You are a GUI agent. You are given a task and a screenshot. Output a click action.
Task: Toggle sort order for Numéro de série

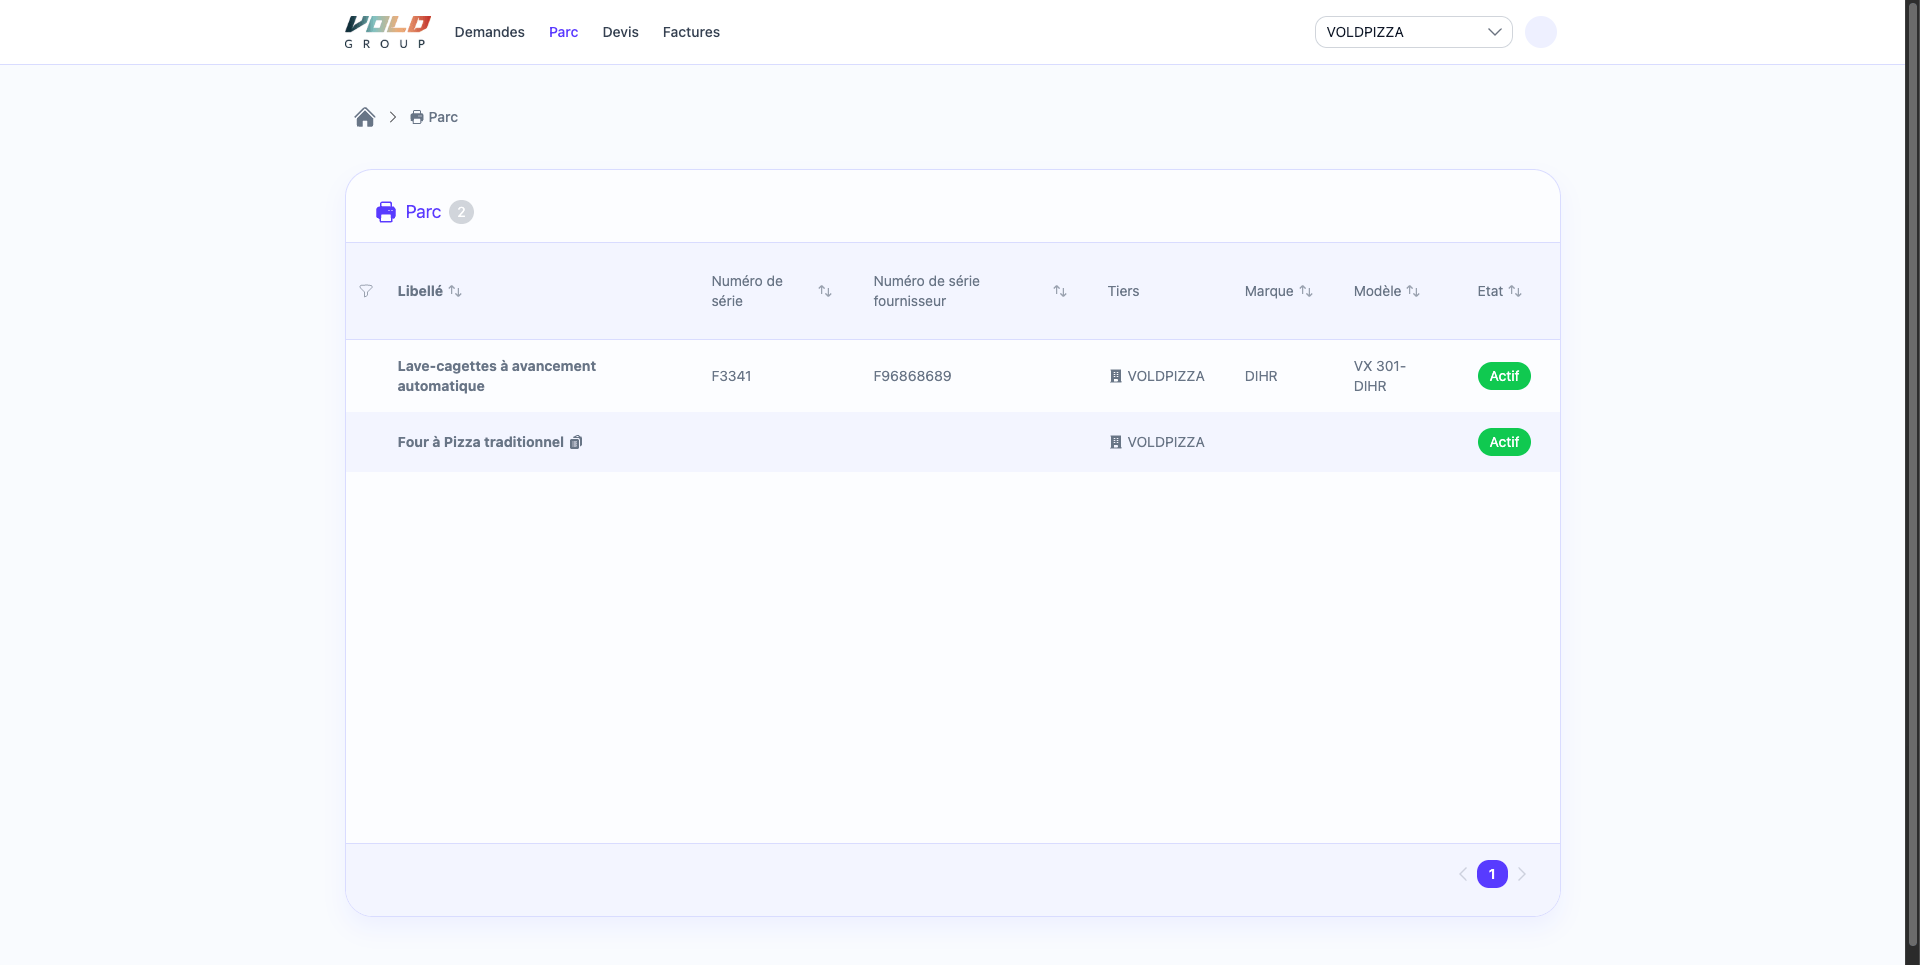click(x=825, y=291)
